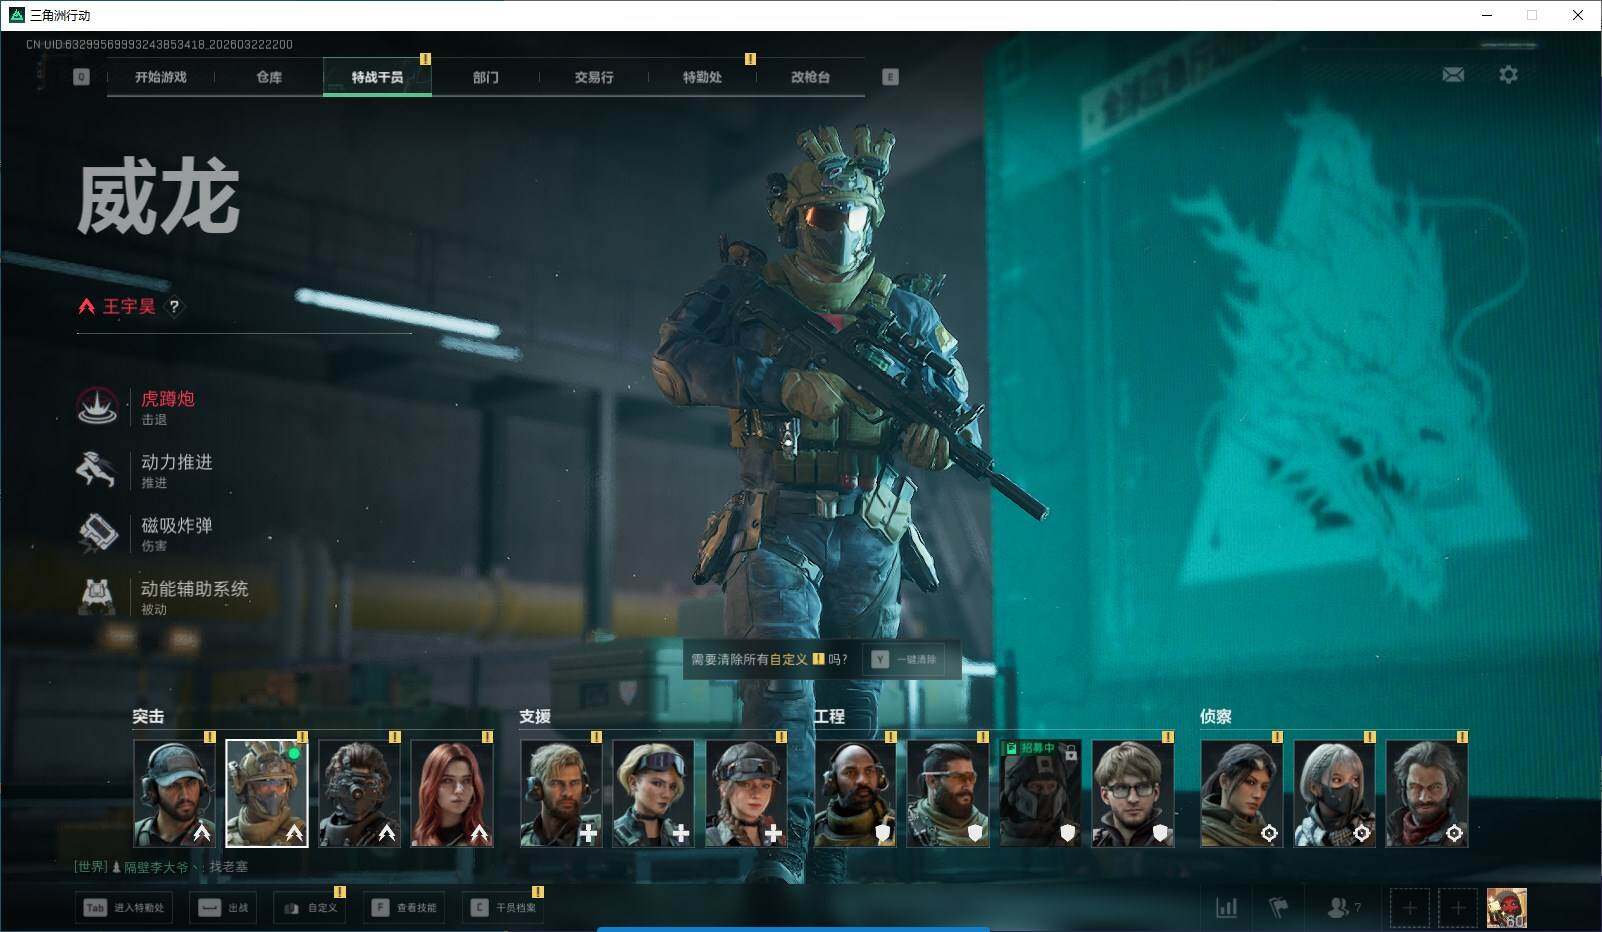Click the first empty squad slot plus
Screen dimensions: 1602x932
pos(1409,908)
